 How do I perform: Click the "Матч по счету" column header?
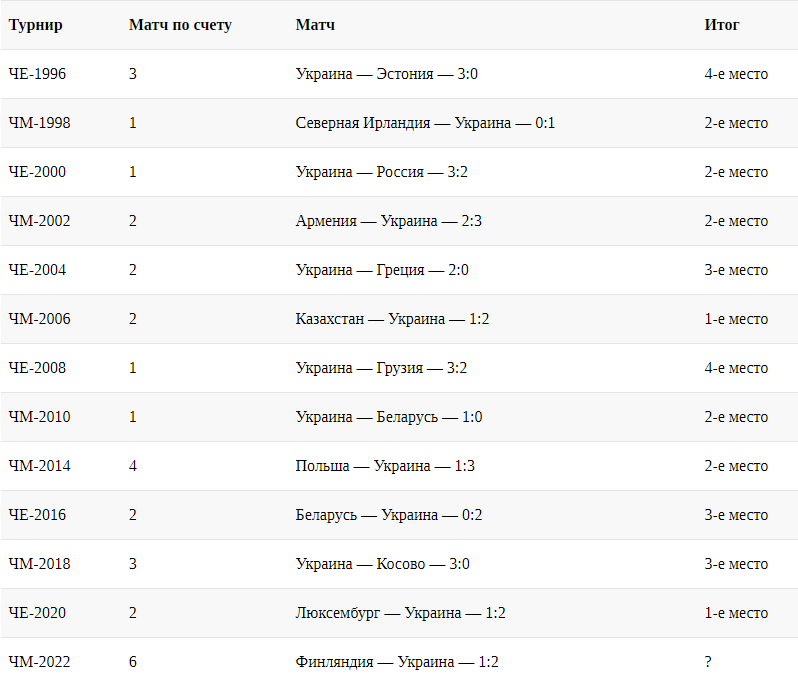click(x=180, y=25)
